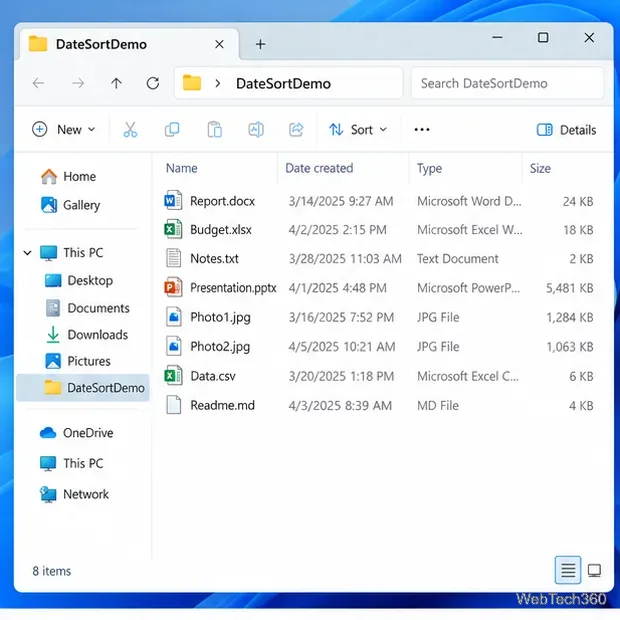
Task: Sort by the Name column header
Action: point(181,168)
